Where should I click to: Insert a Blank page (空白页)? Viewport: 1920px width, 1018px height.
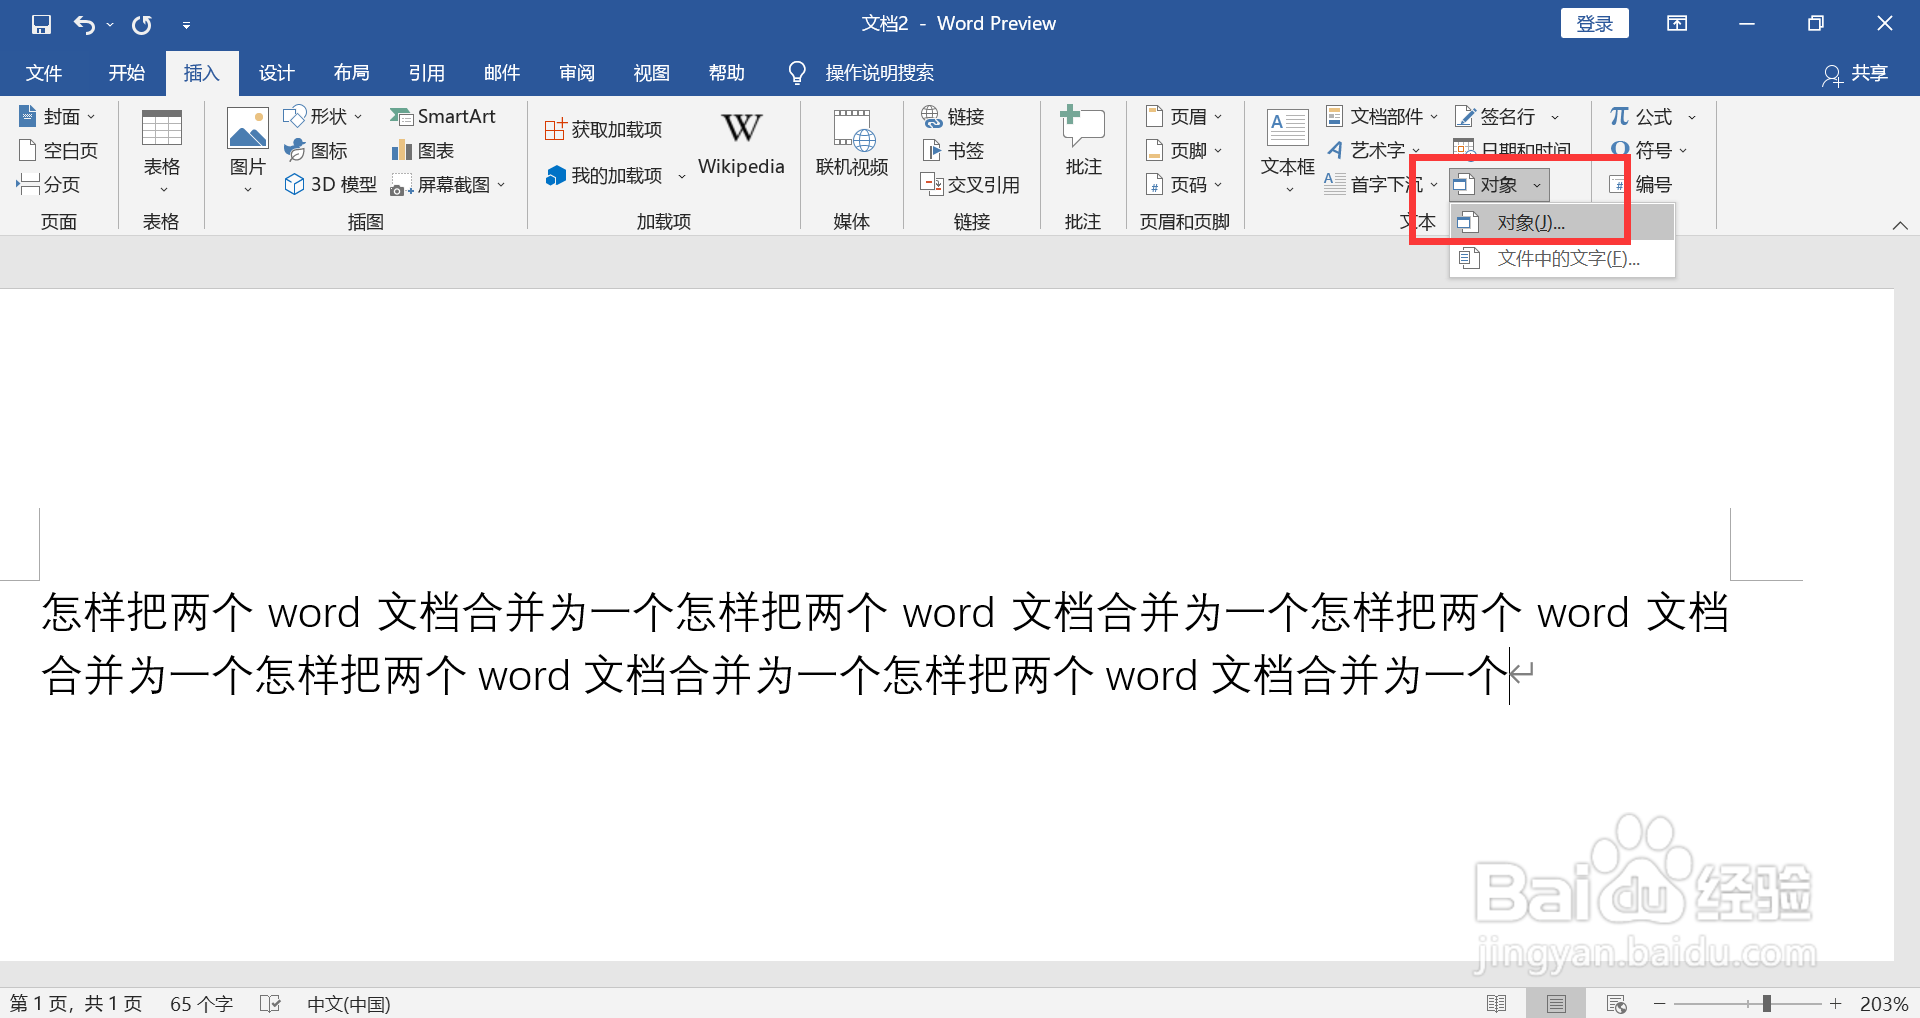click(59, 151)
